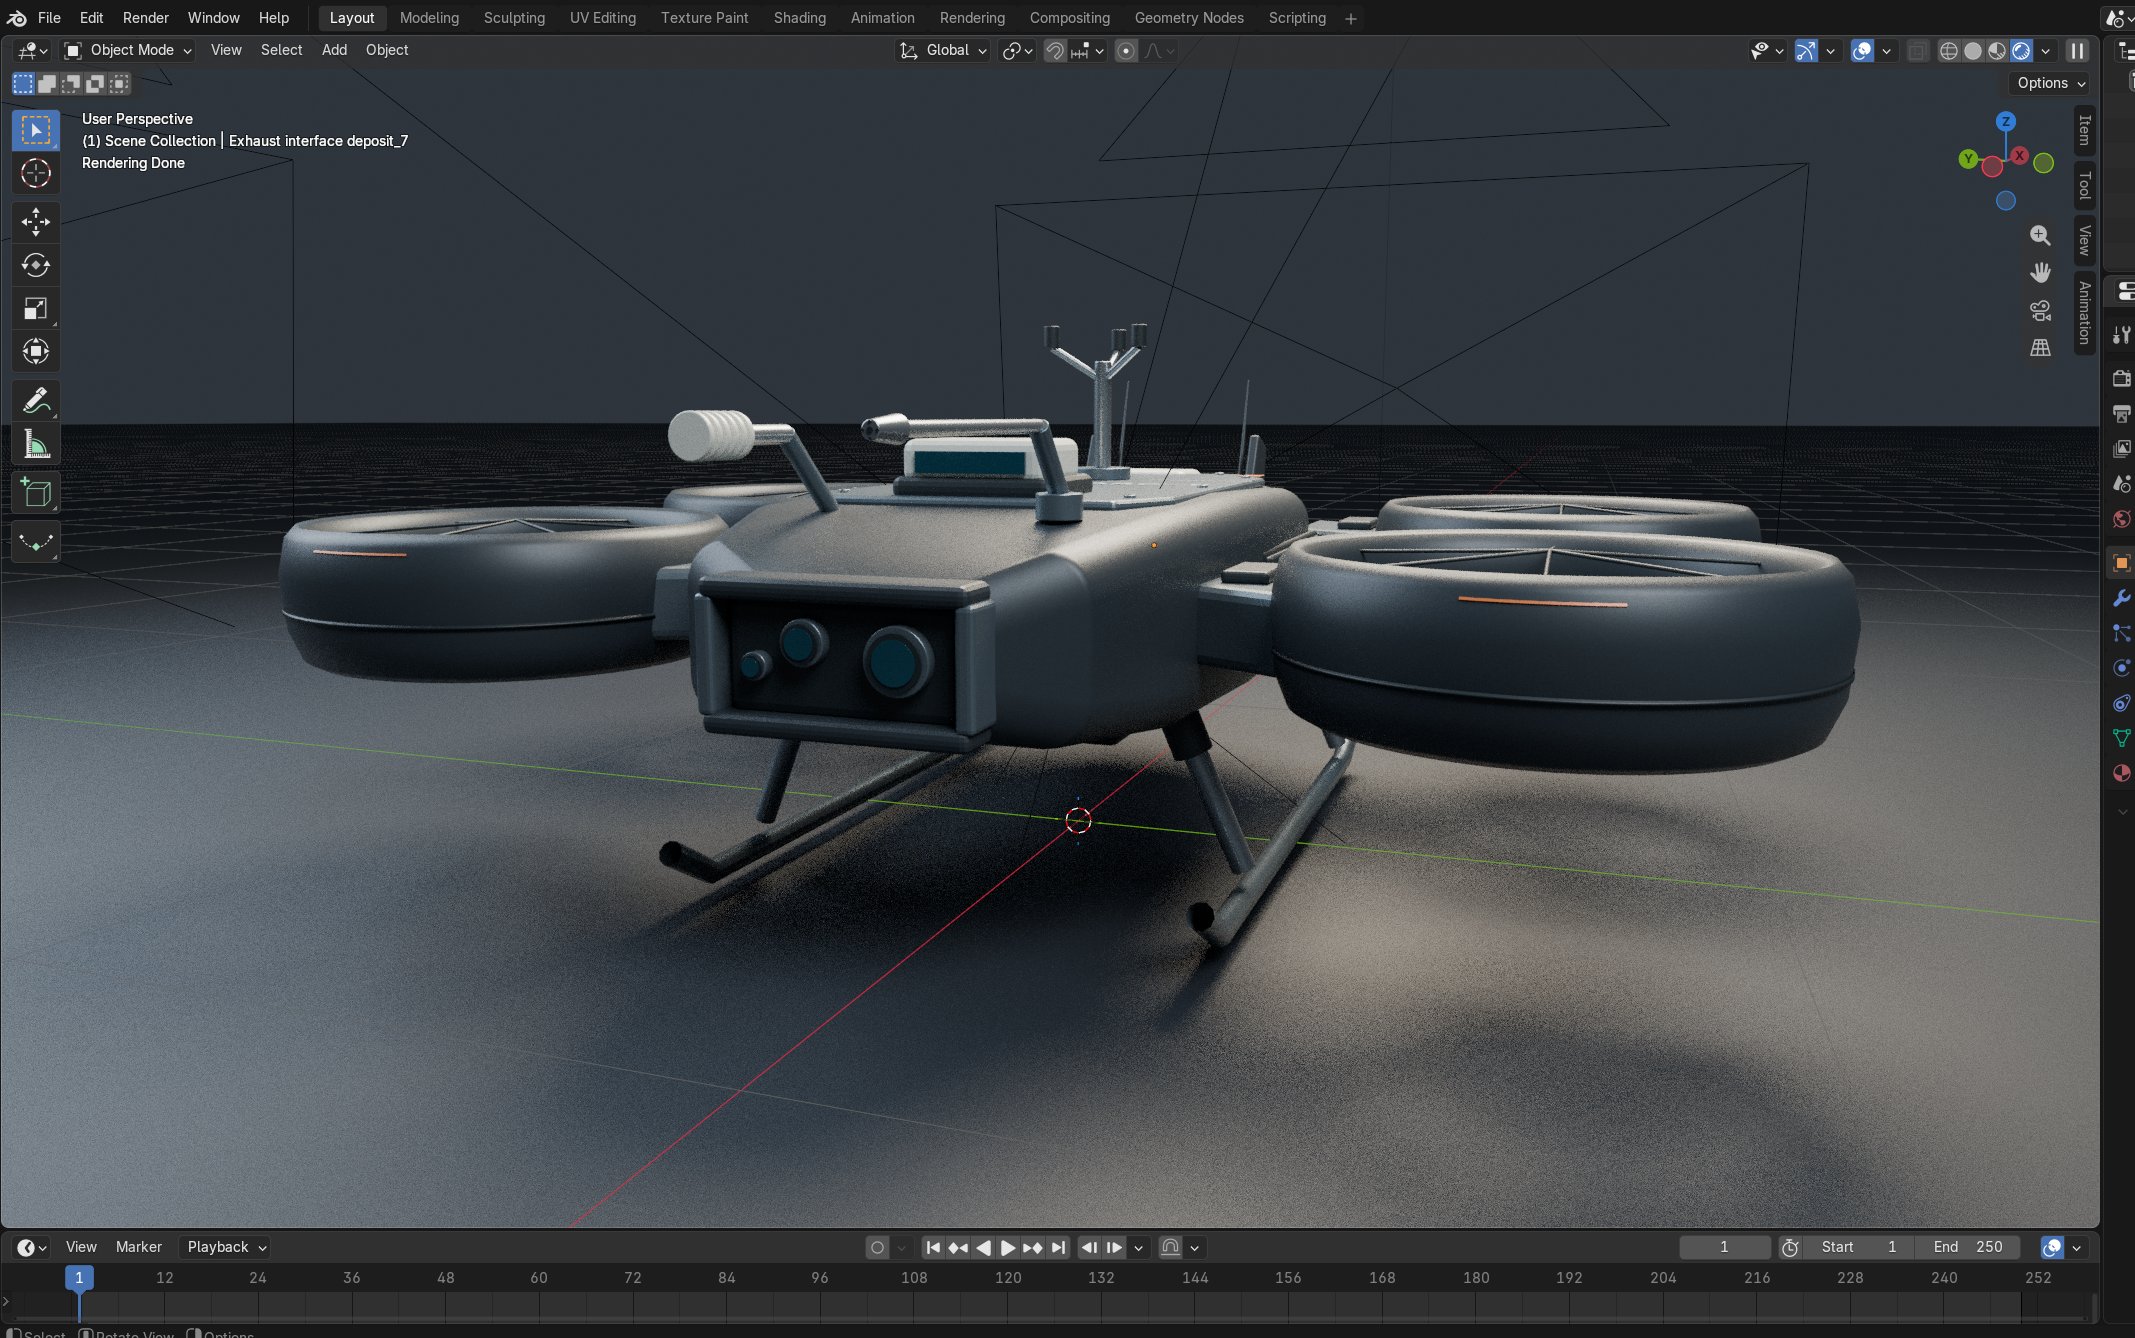Open viewport shading options arrow
This screenshot has height=1338, width=2135.
tap(2046, 51)
